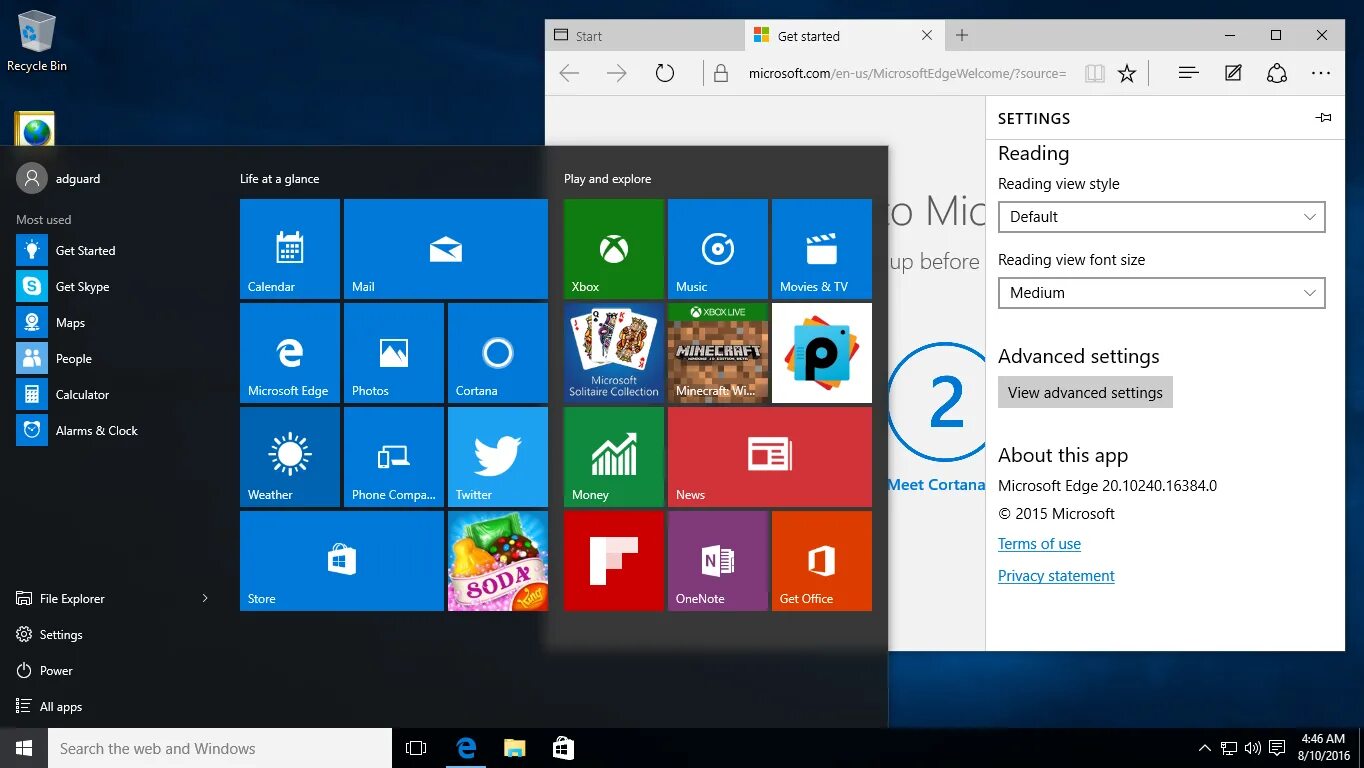Pin the Settings pane

click(1323, 118)
